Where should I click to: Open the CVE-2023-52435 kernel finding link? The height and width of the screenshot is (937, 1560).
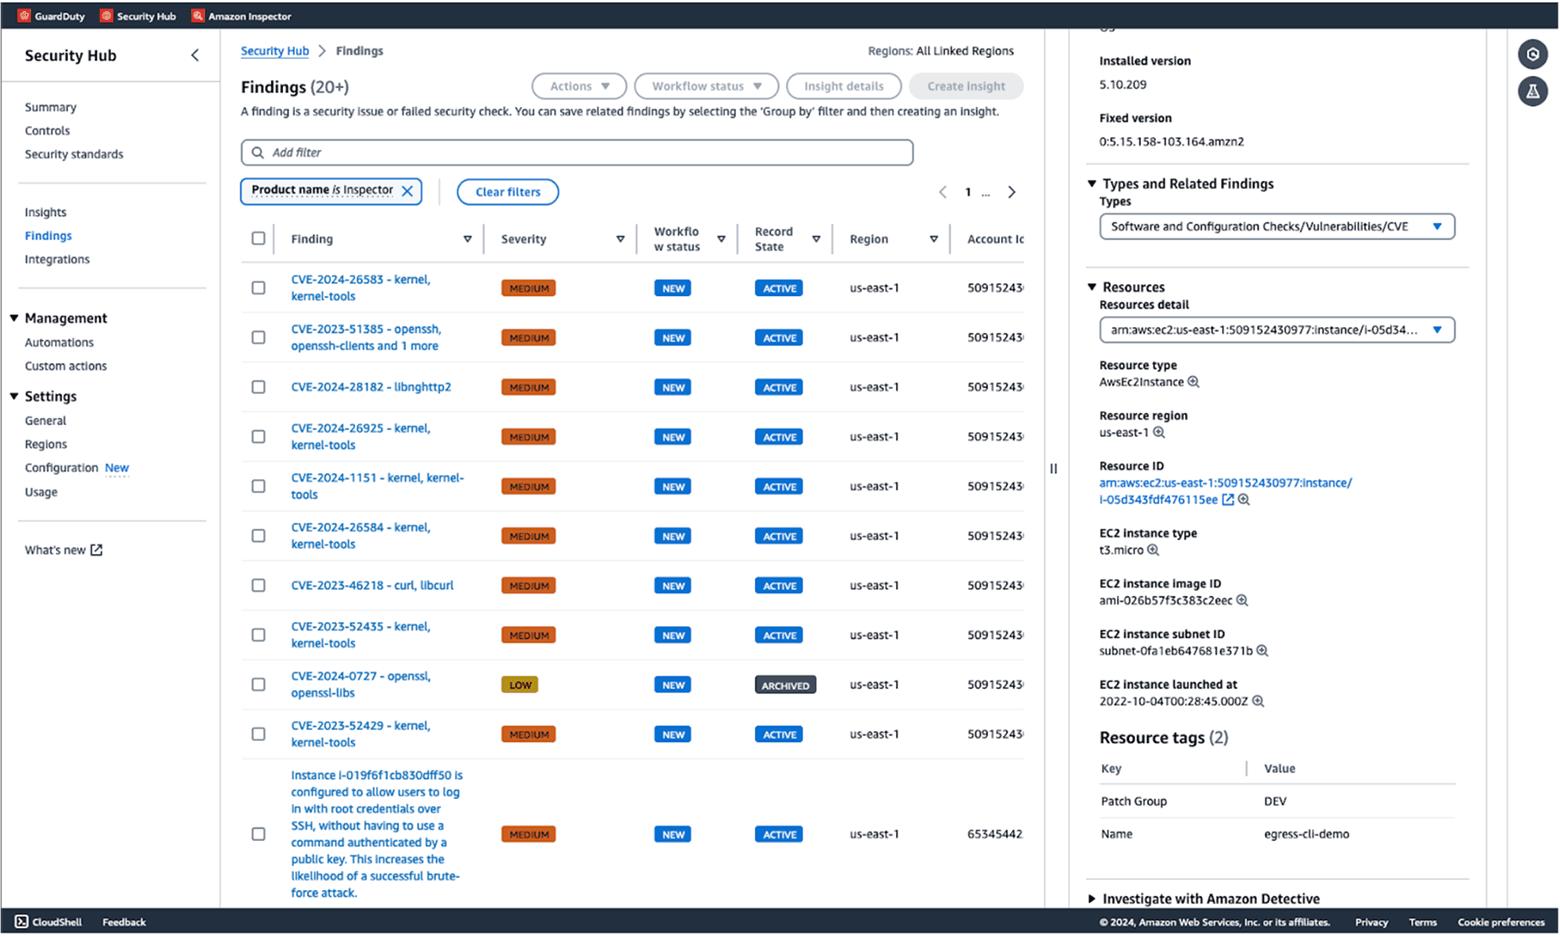(x=361, y=635)
